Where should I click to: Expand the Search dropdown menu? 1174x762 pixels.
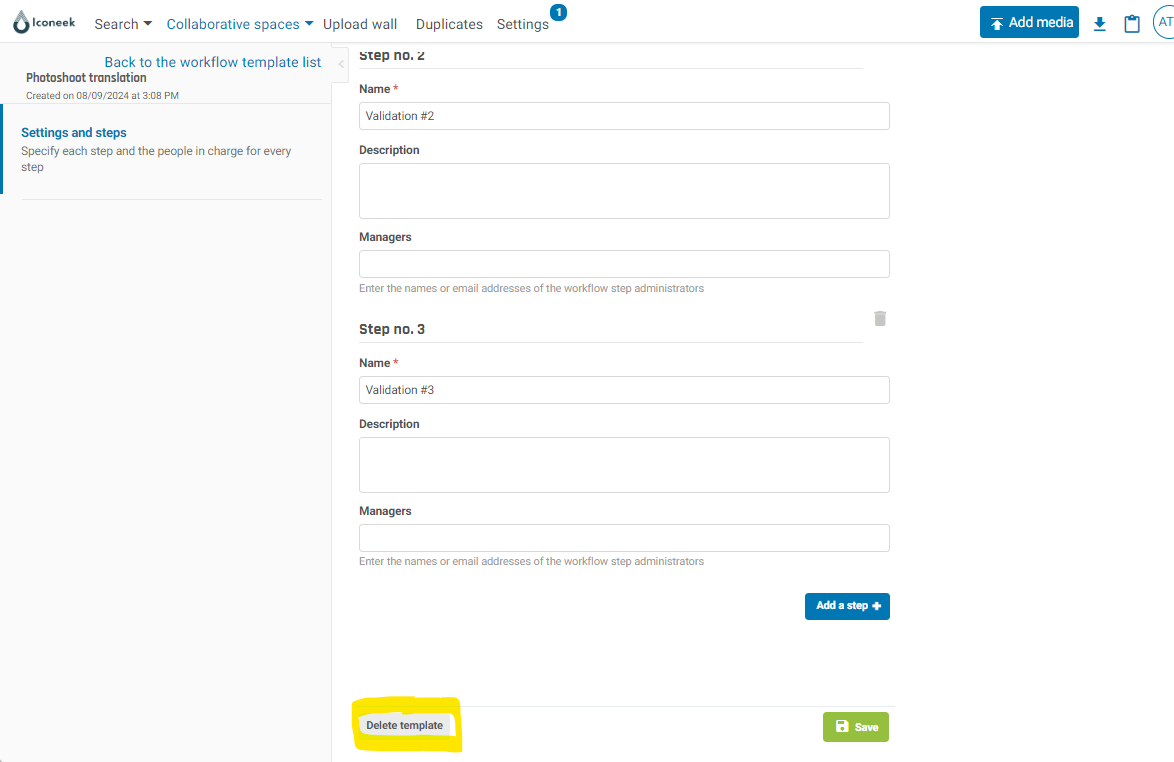123,24
